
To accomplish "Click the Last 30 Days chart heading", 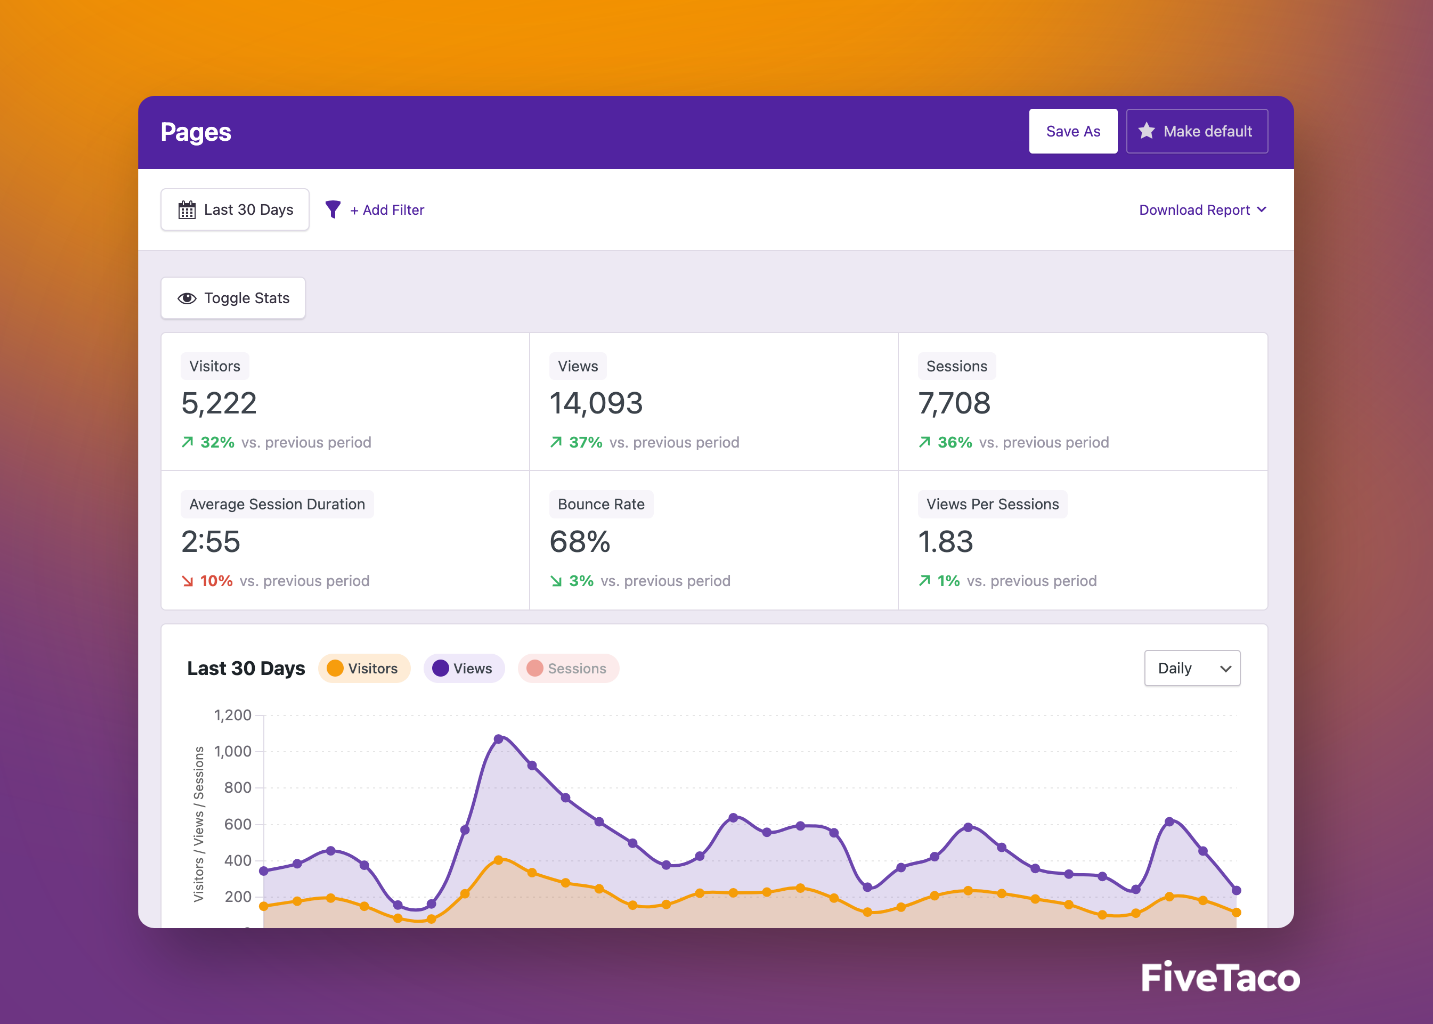I will 246,668.
